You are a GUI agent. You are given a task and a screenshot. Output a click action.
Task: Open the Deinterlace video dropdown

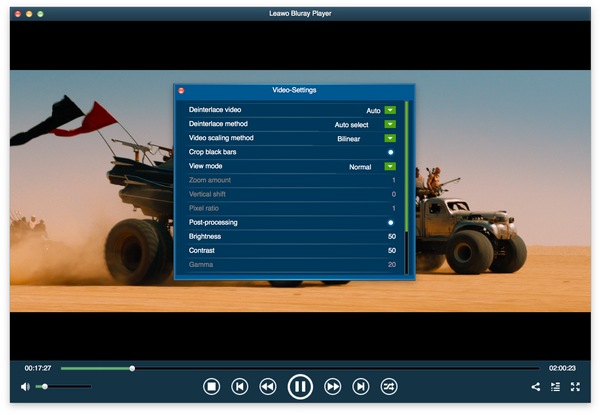pyautogui.click(x=390, y=110)
